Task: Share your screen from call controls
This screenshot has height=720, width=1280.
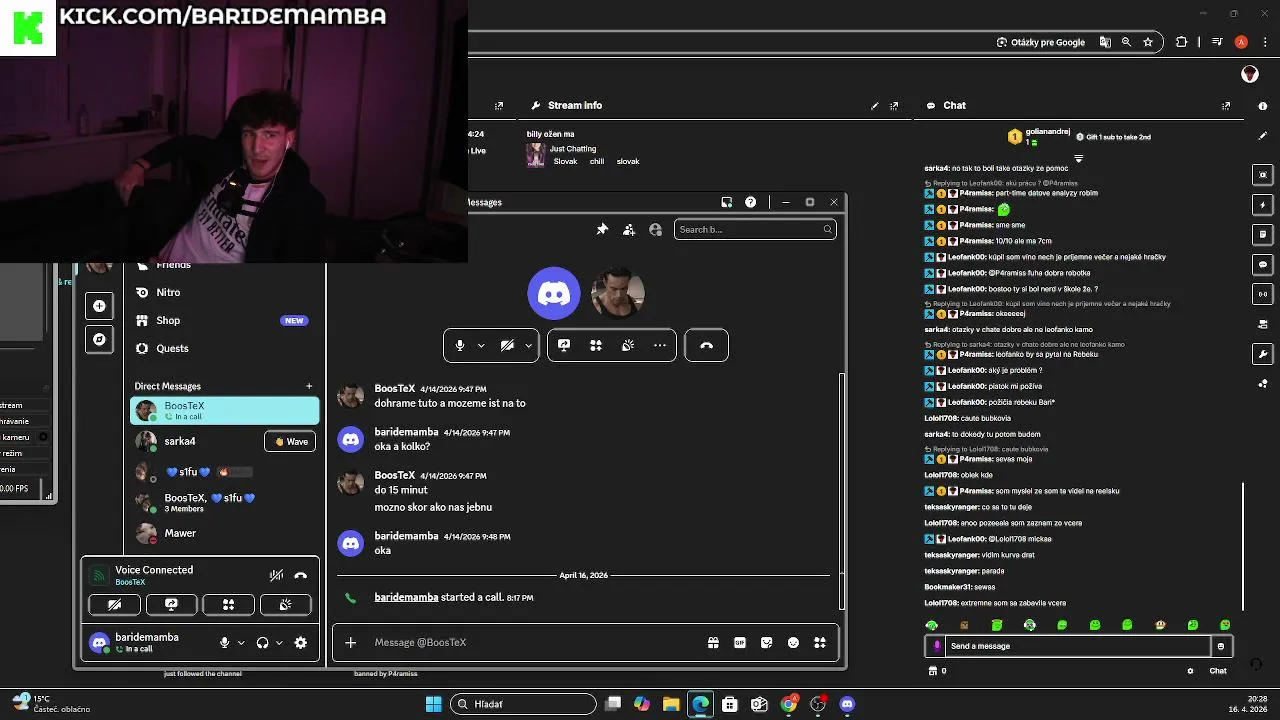Action: [564, 345]
